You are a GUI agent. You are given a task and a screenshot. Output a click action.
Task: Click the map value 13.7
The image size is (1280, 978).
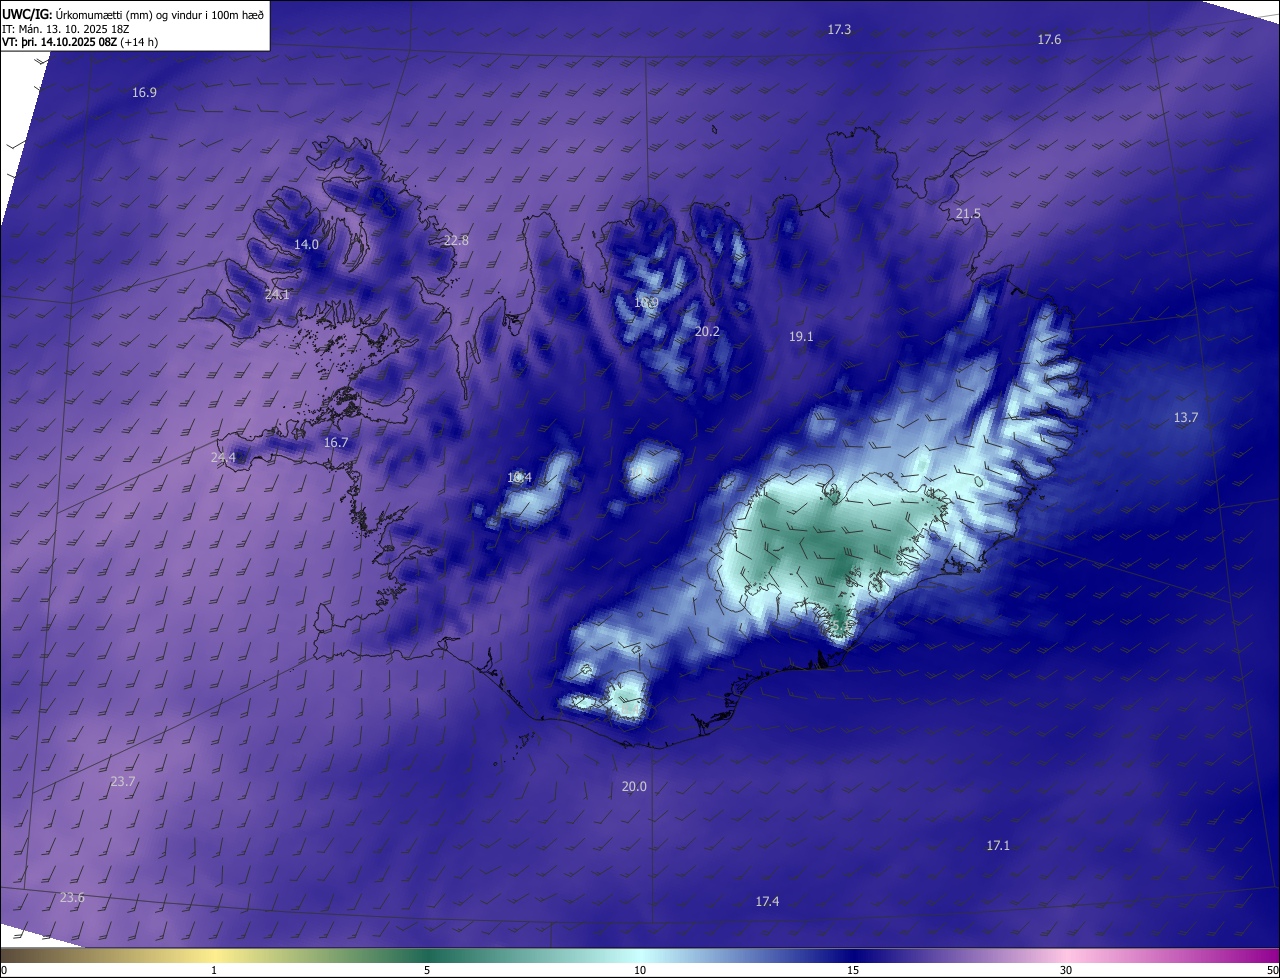point(1185,418)
